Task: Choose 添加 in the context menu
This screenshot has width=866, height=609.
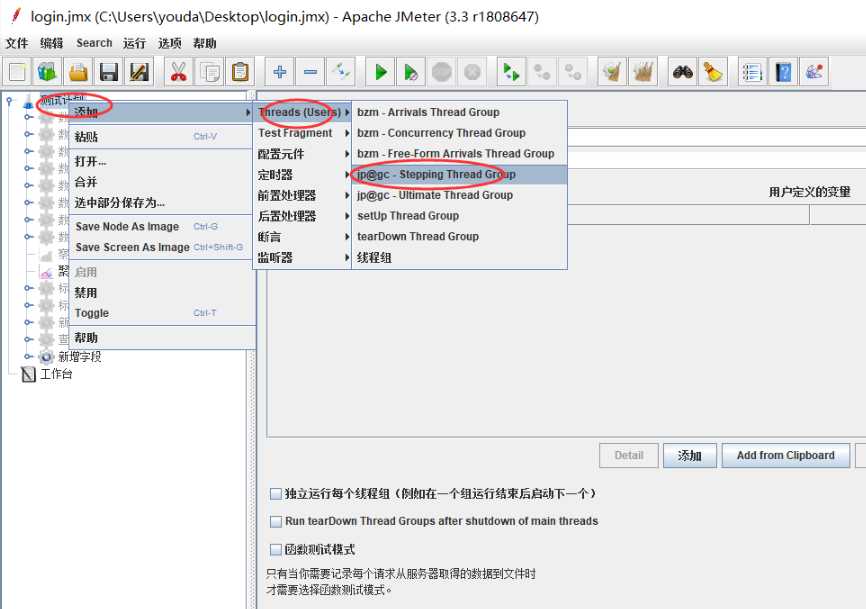Action: point(161,113)
